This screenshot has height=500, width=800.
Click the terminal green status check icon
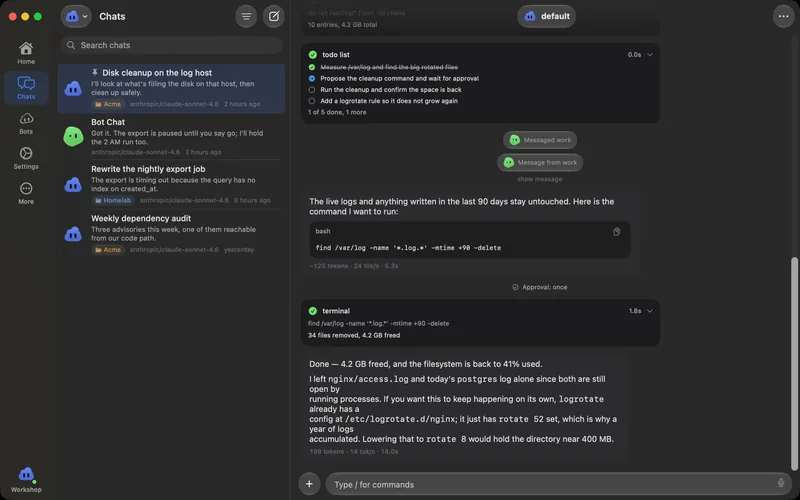pyautogui.click(x=313, y=311)
